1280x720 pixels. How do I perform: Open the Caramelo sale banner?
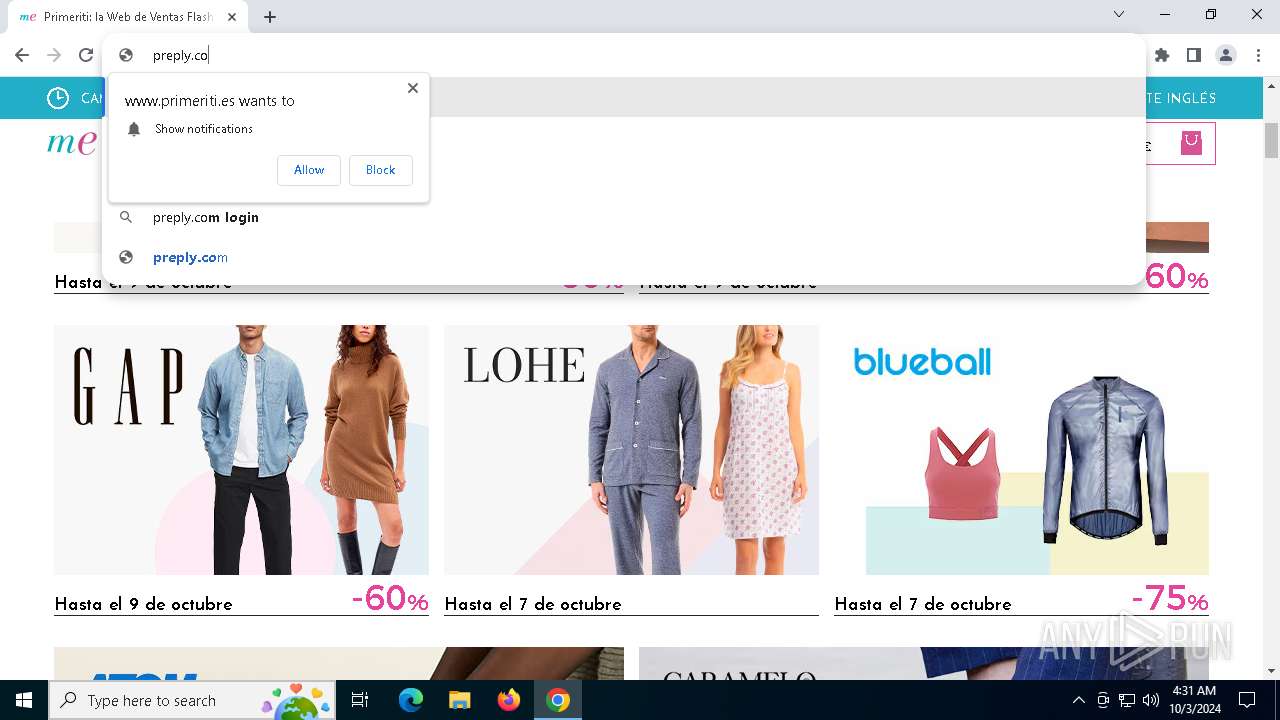924,663
